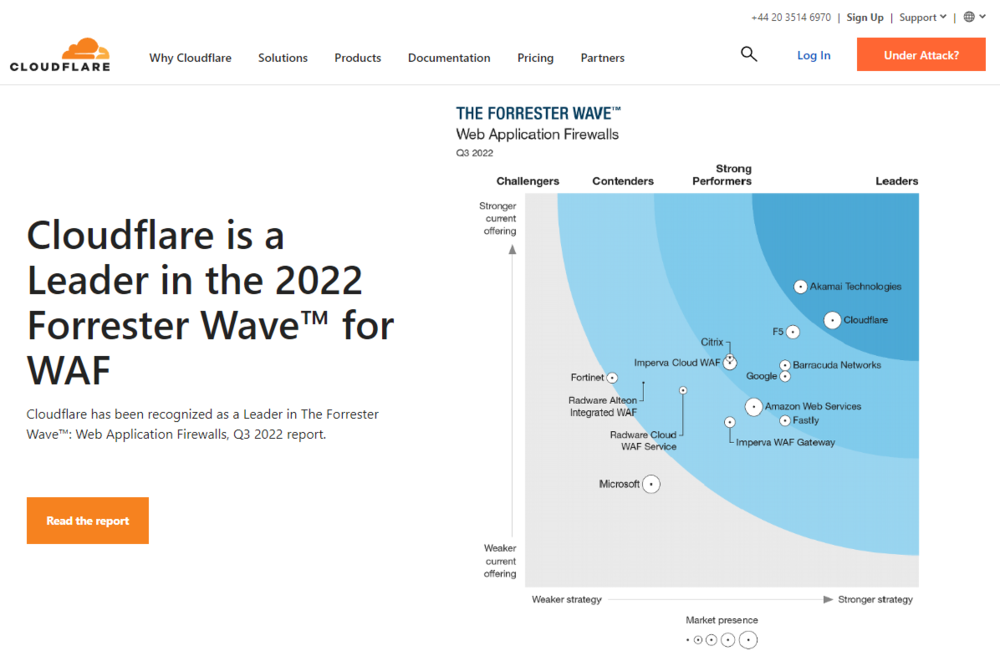Screen dimensions: 1000x661
Task: Click the Log In link
Action: point(814,56)
